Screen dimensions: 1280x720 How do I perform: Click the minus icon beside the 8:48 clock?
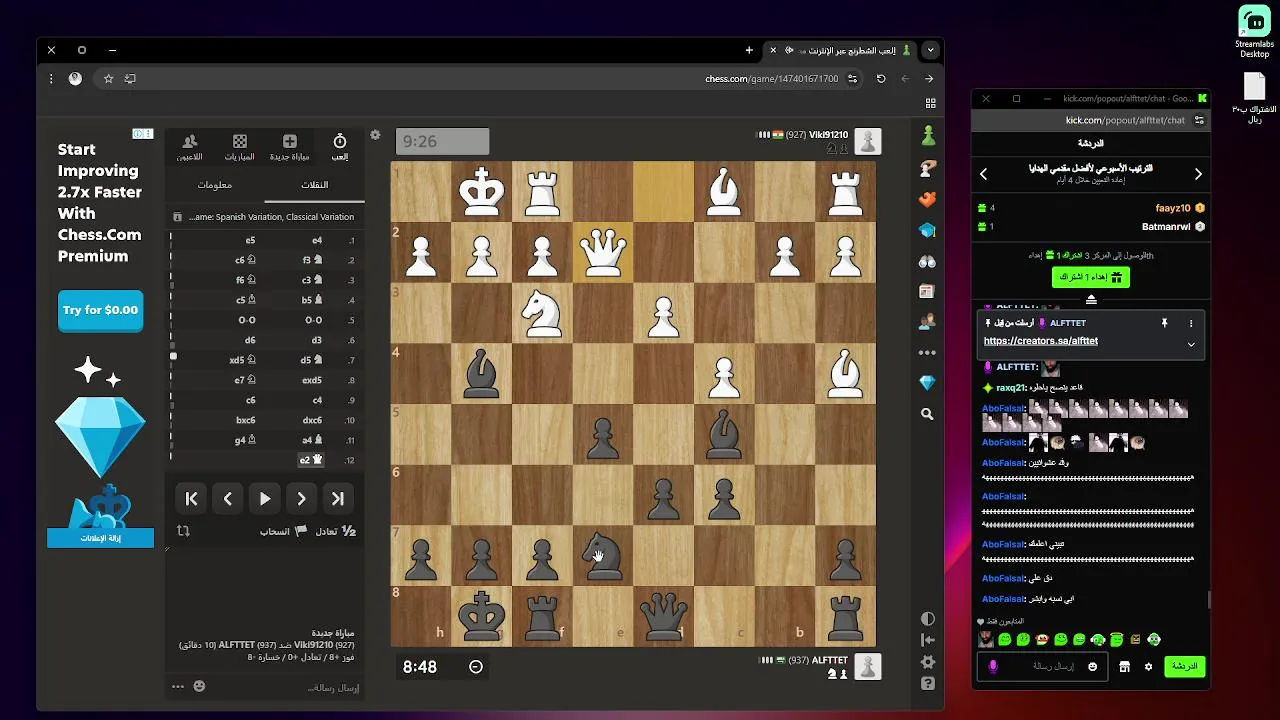pos(476,667)
